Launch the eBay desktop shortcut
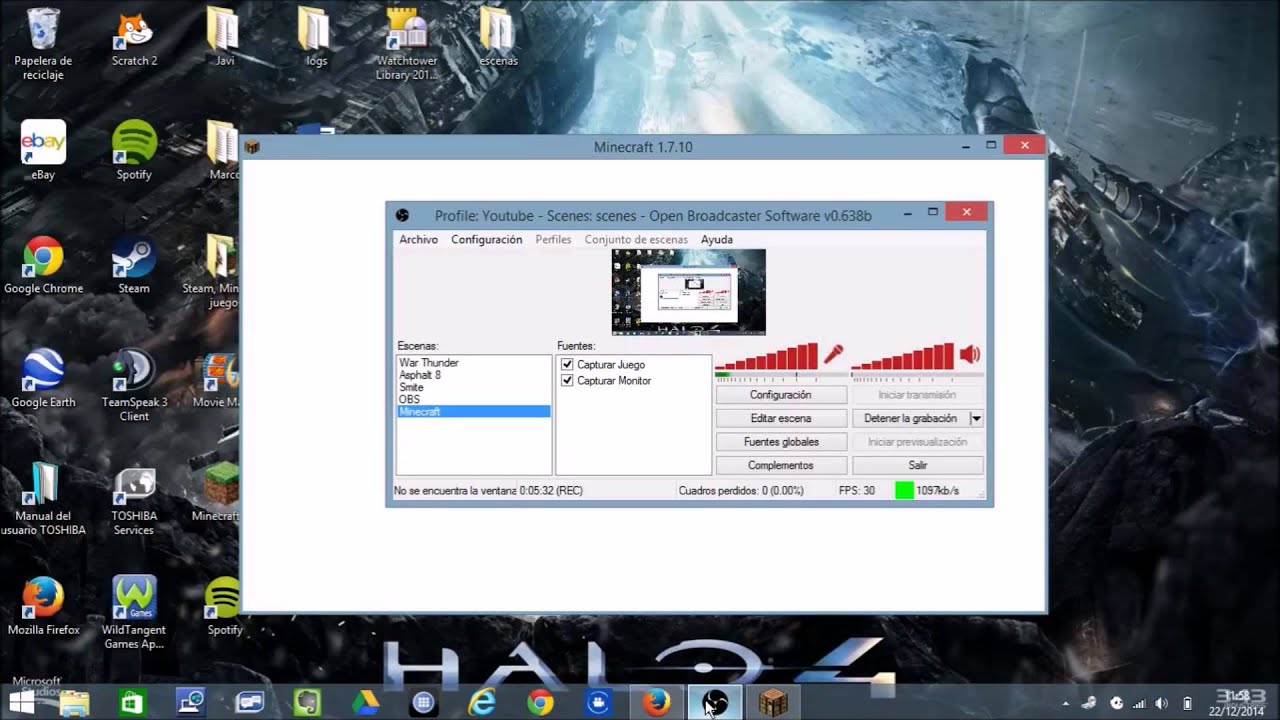Viewport: 1280px width, 720px height. click(43, 151)
